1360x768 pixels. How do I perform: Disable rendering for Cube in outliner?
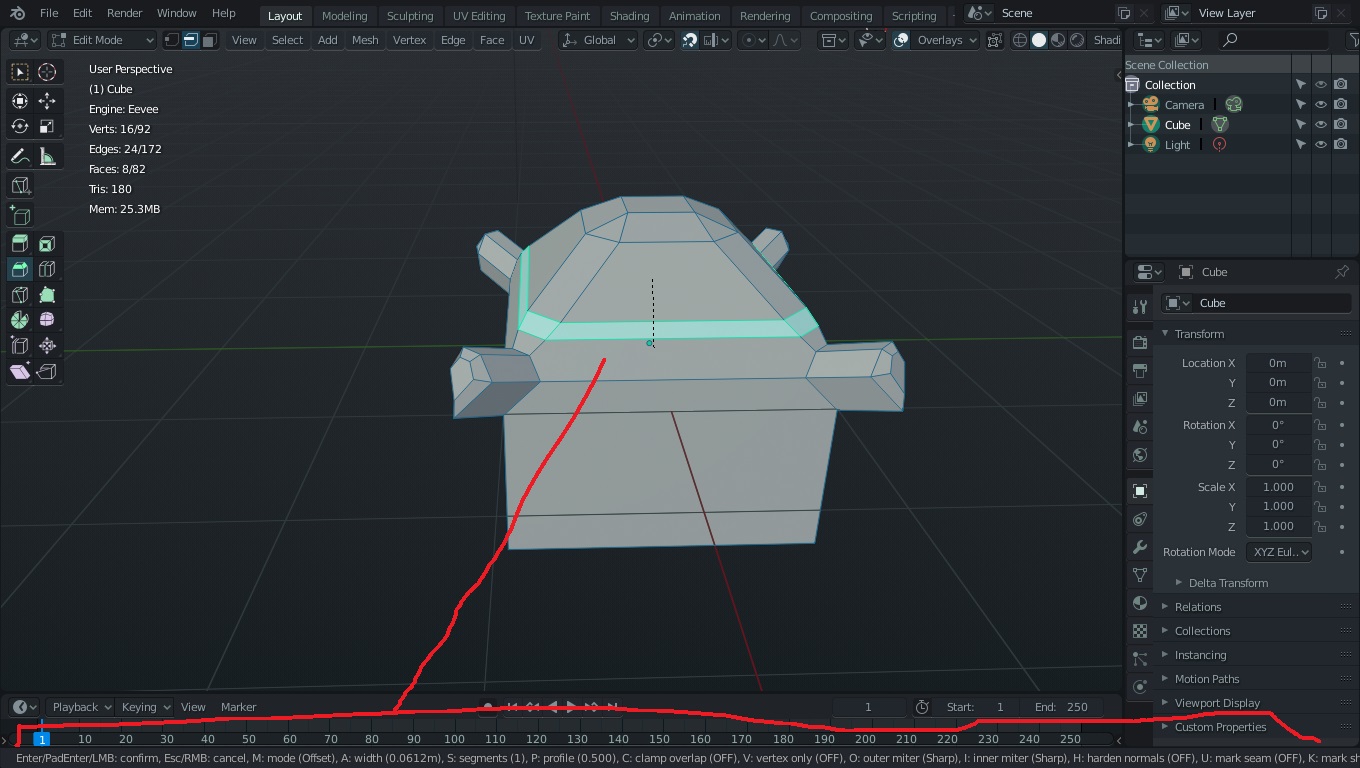[x=1341, y=125]
